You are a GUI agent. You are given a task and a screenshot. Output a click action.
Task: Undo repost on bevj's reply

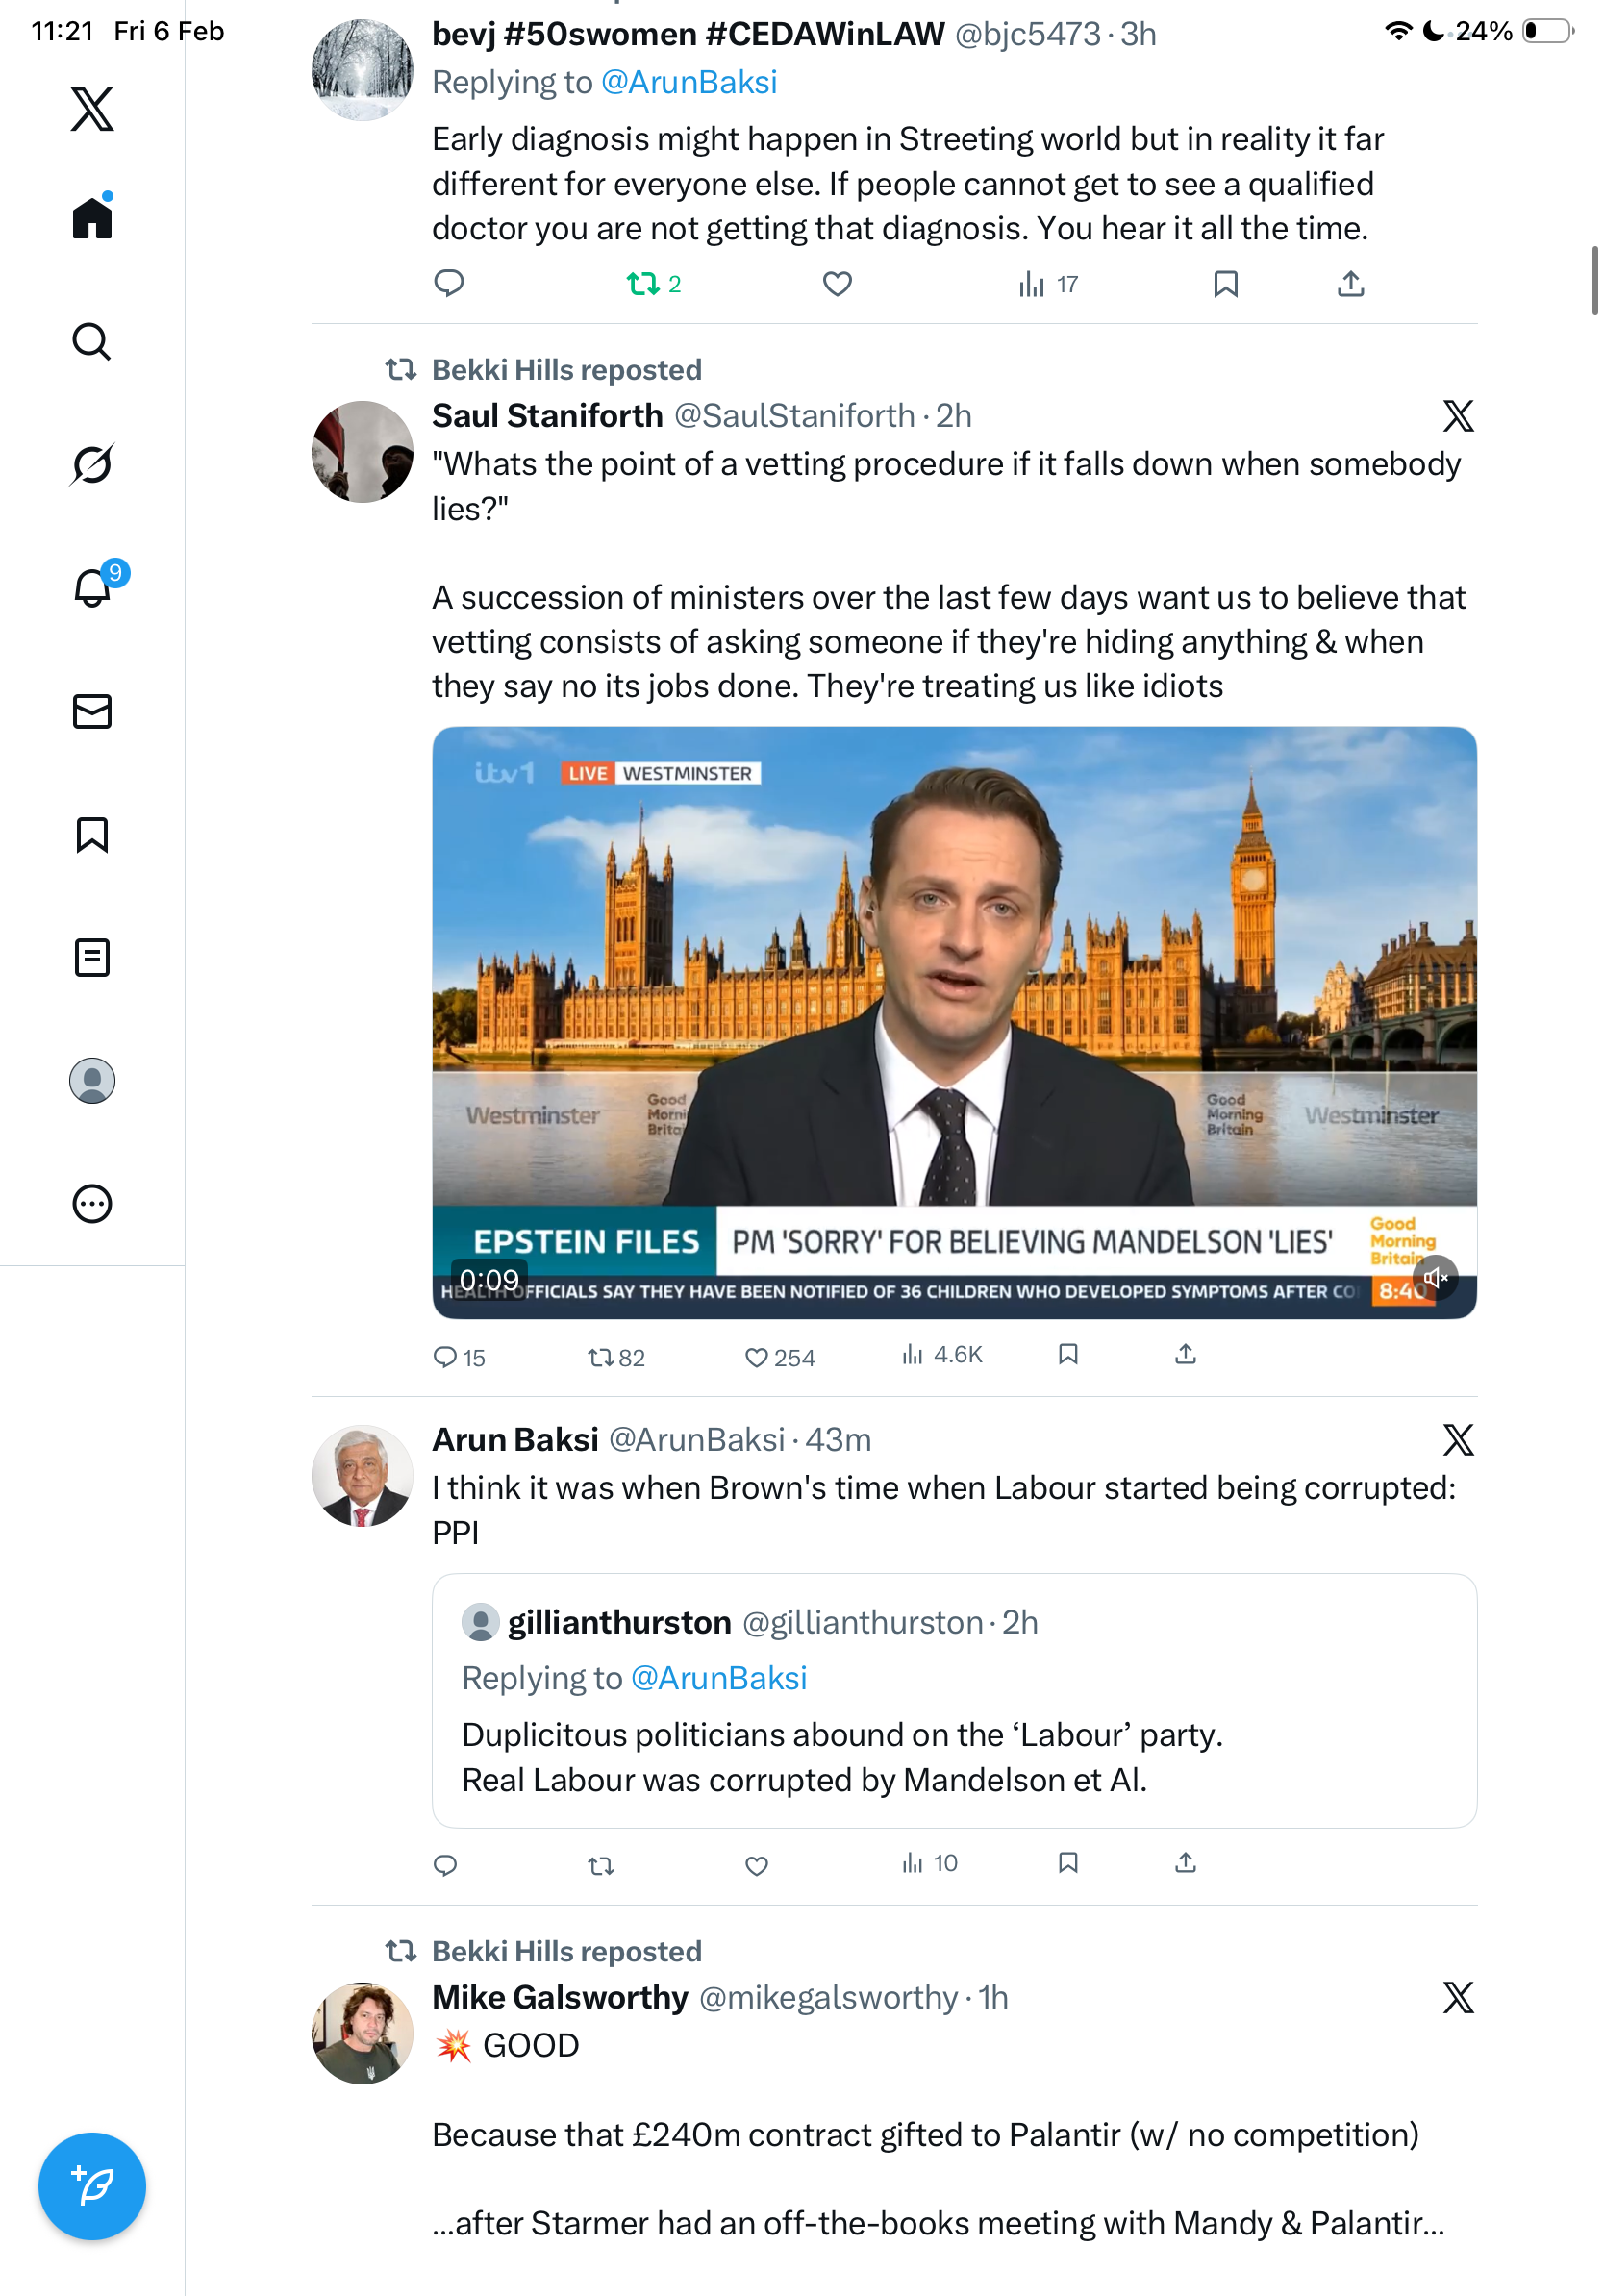pos(643,285)
